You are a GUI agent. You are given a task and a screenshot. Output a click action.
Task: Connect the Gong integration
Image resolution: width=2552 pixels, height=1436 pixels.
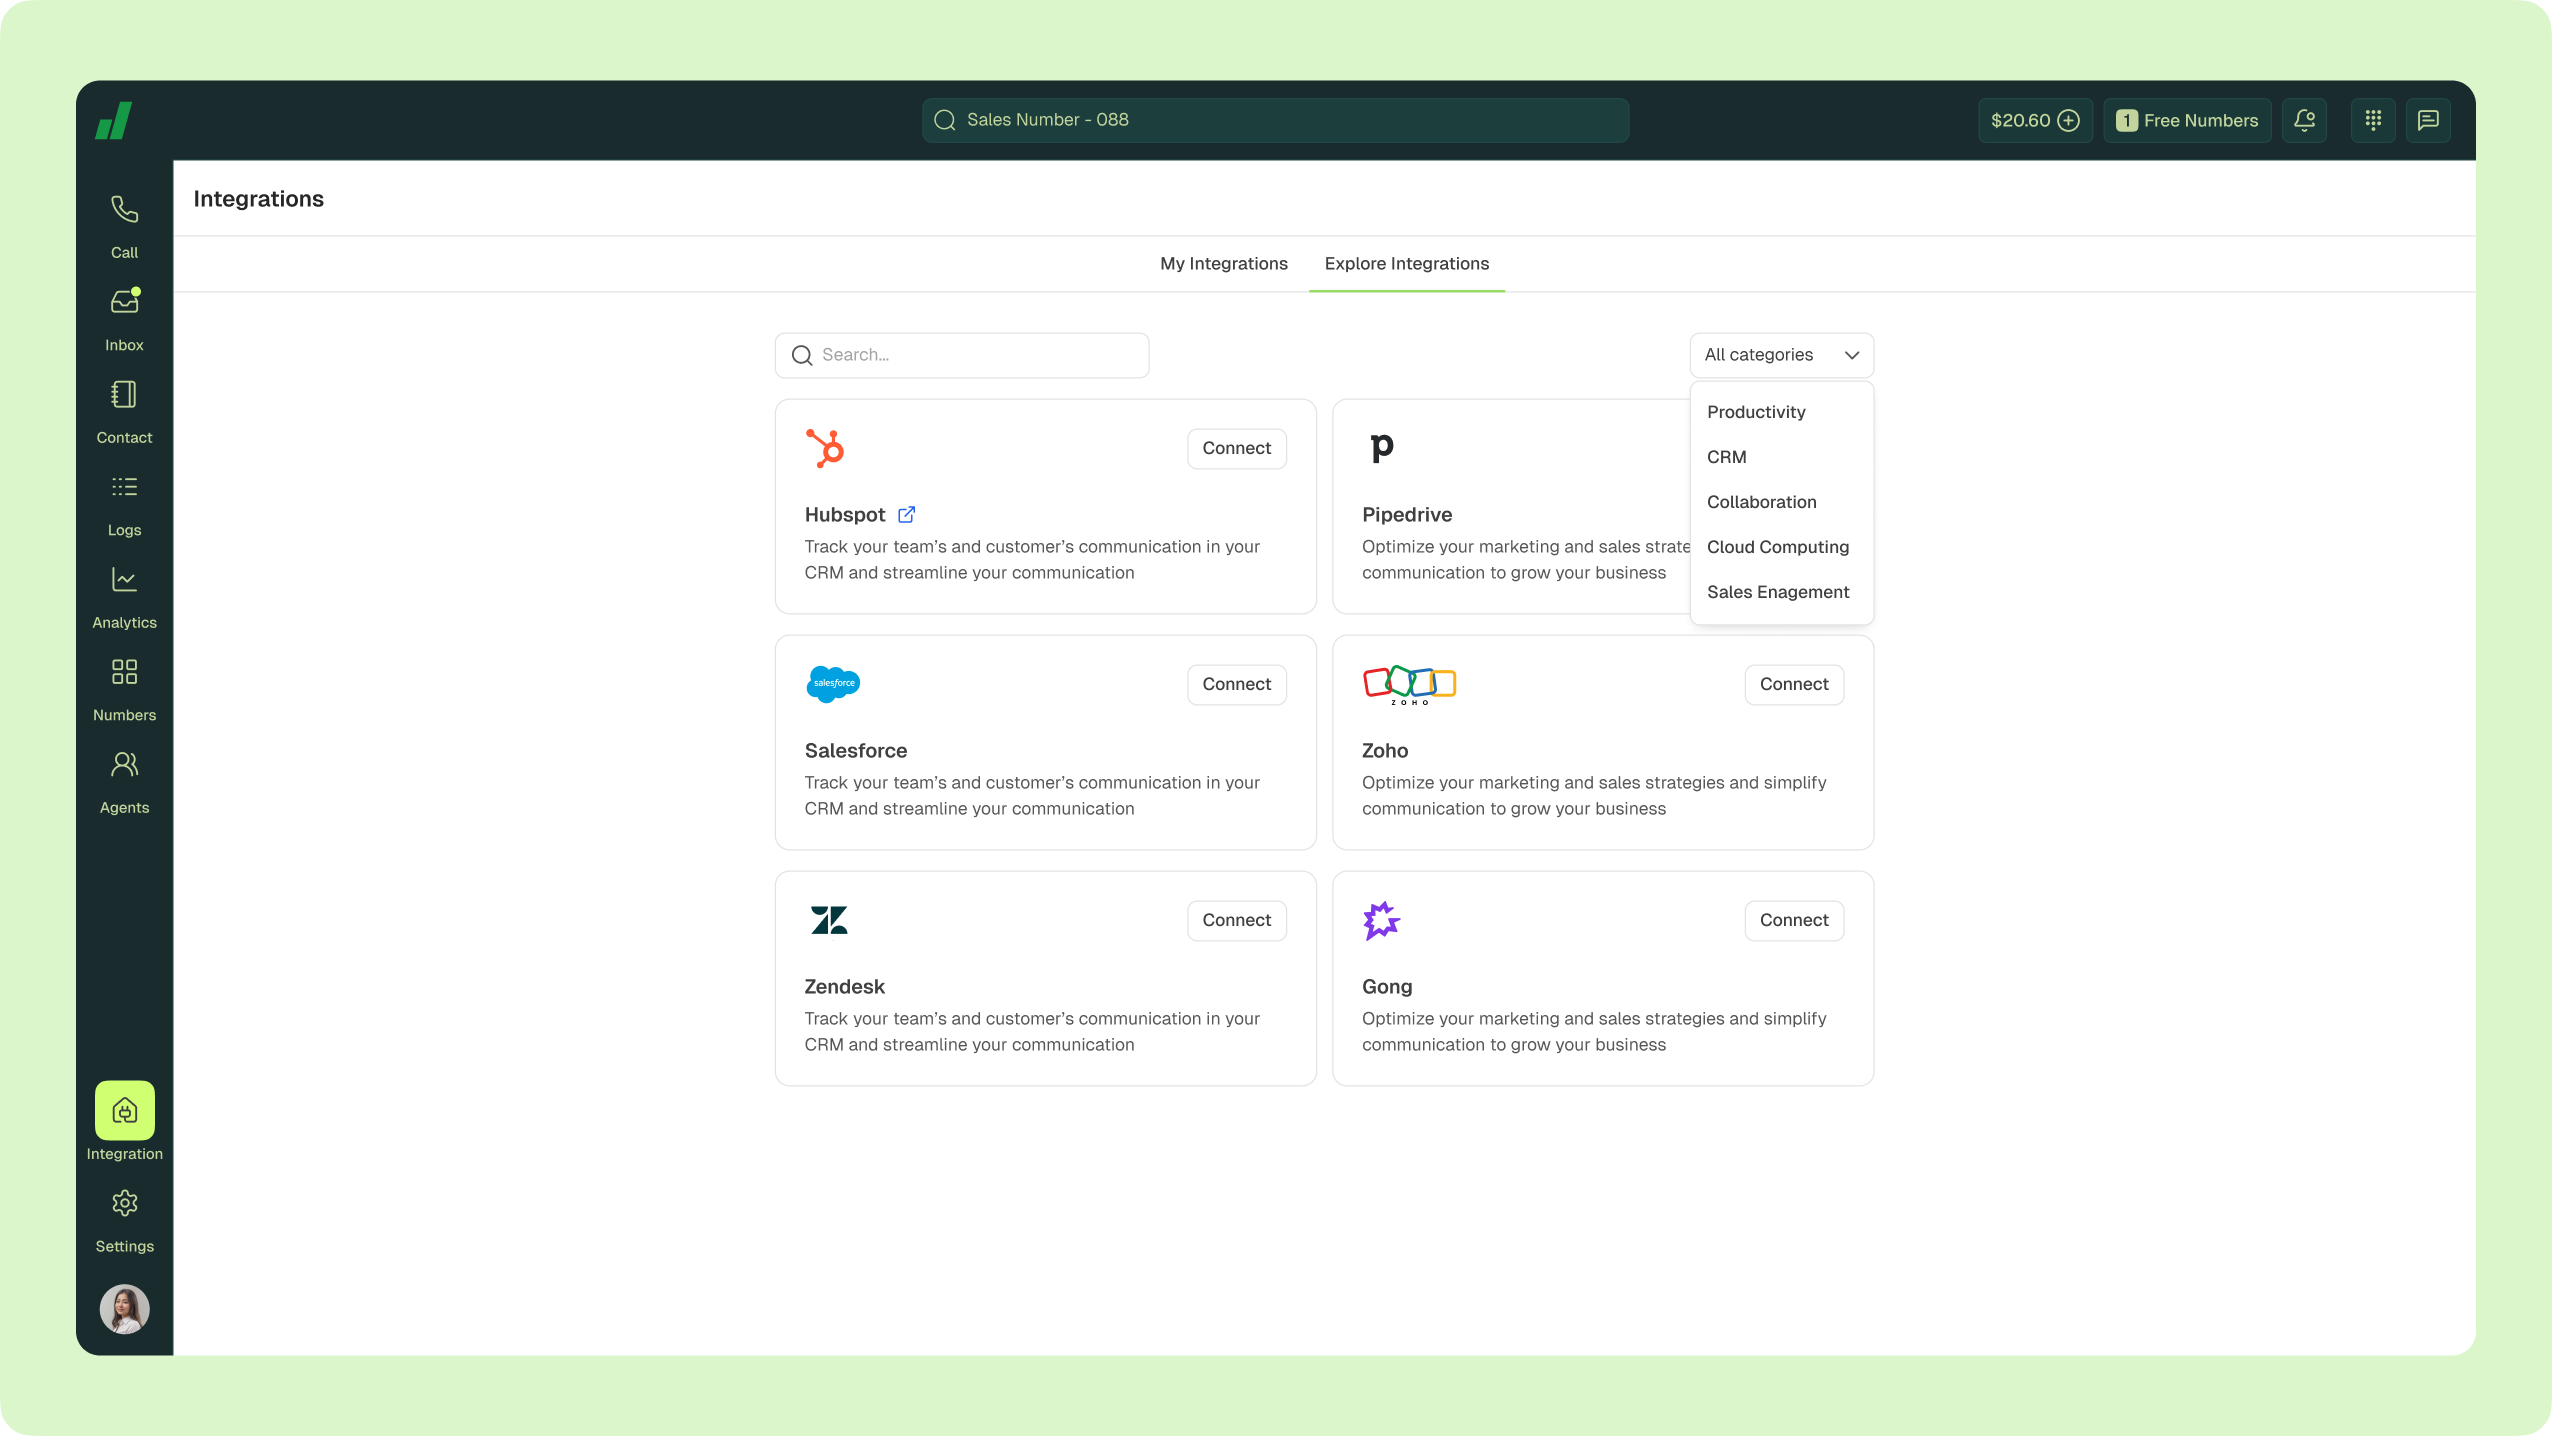coord(1794,920)
